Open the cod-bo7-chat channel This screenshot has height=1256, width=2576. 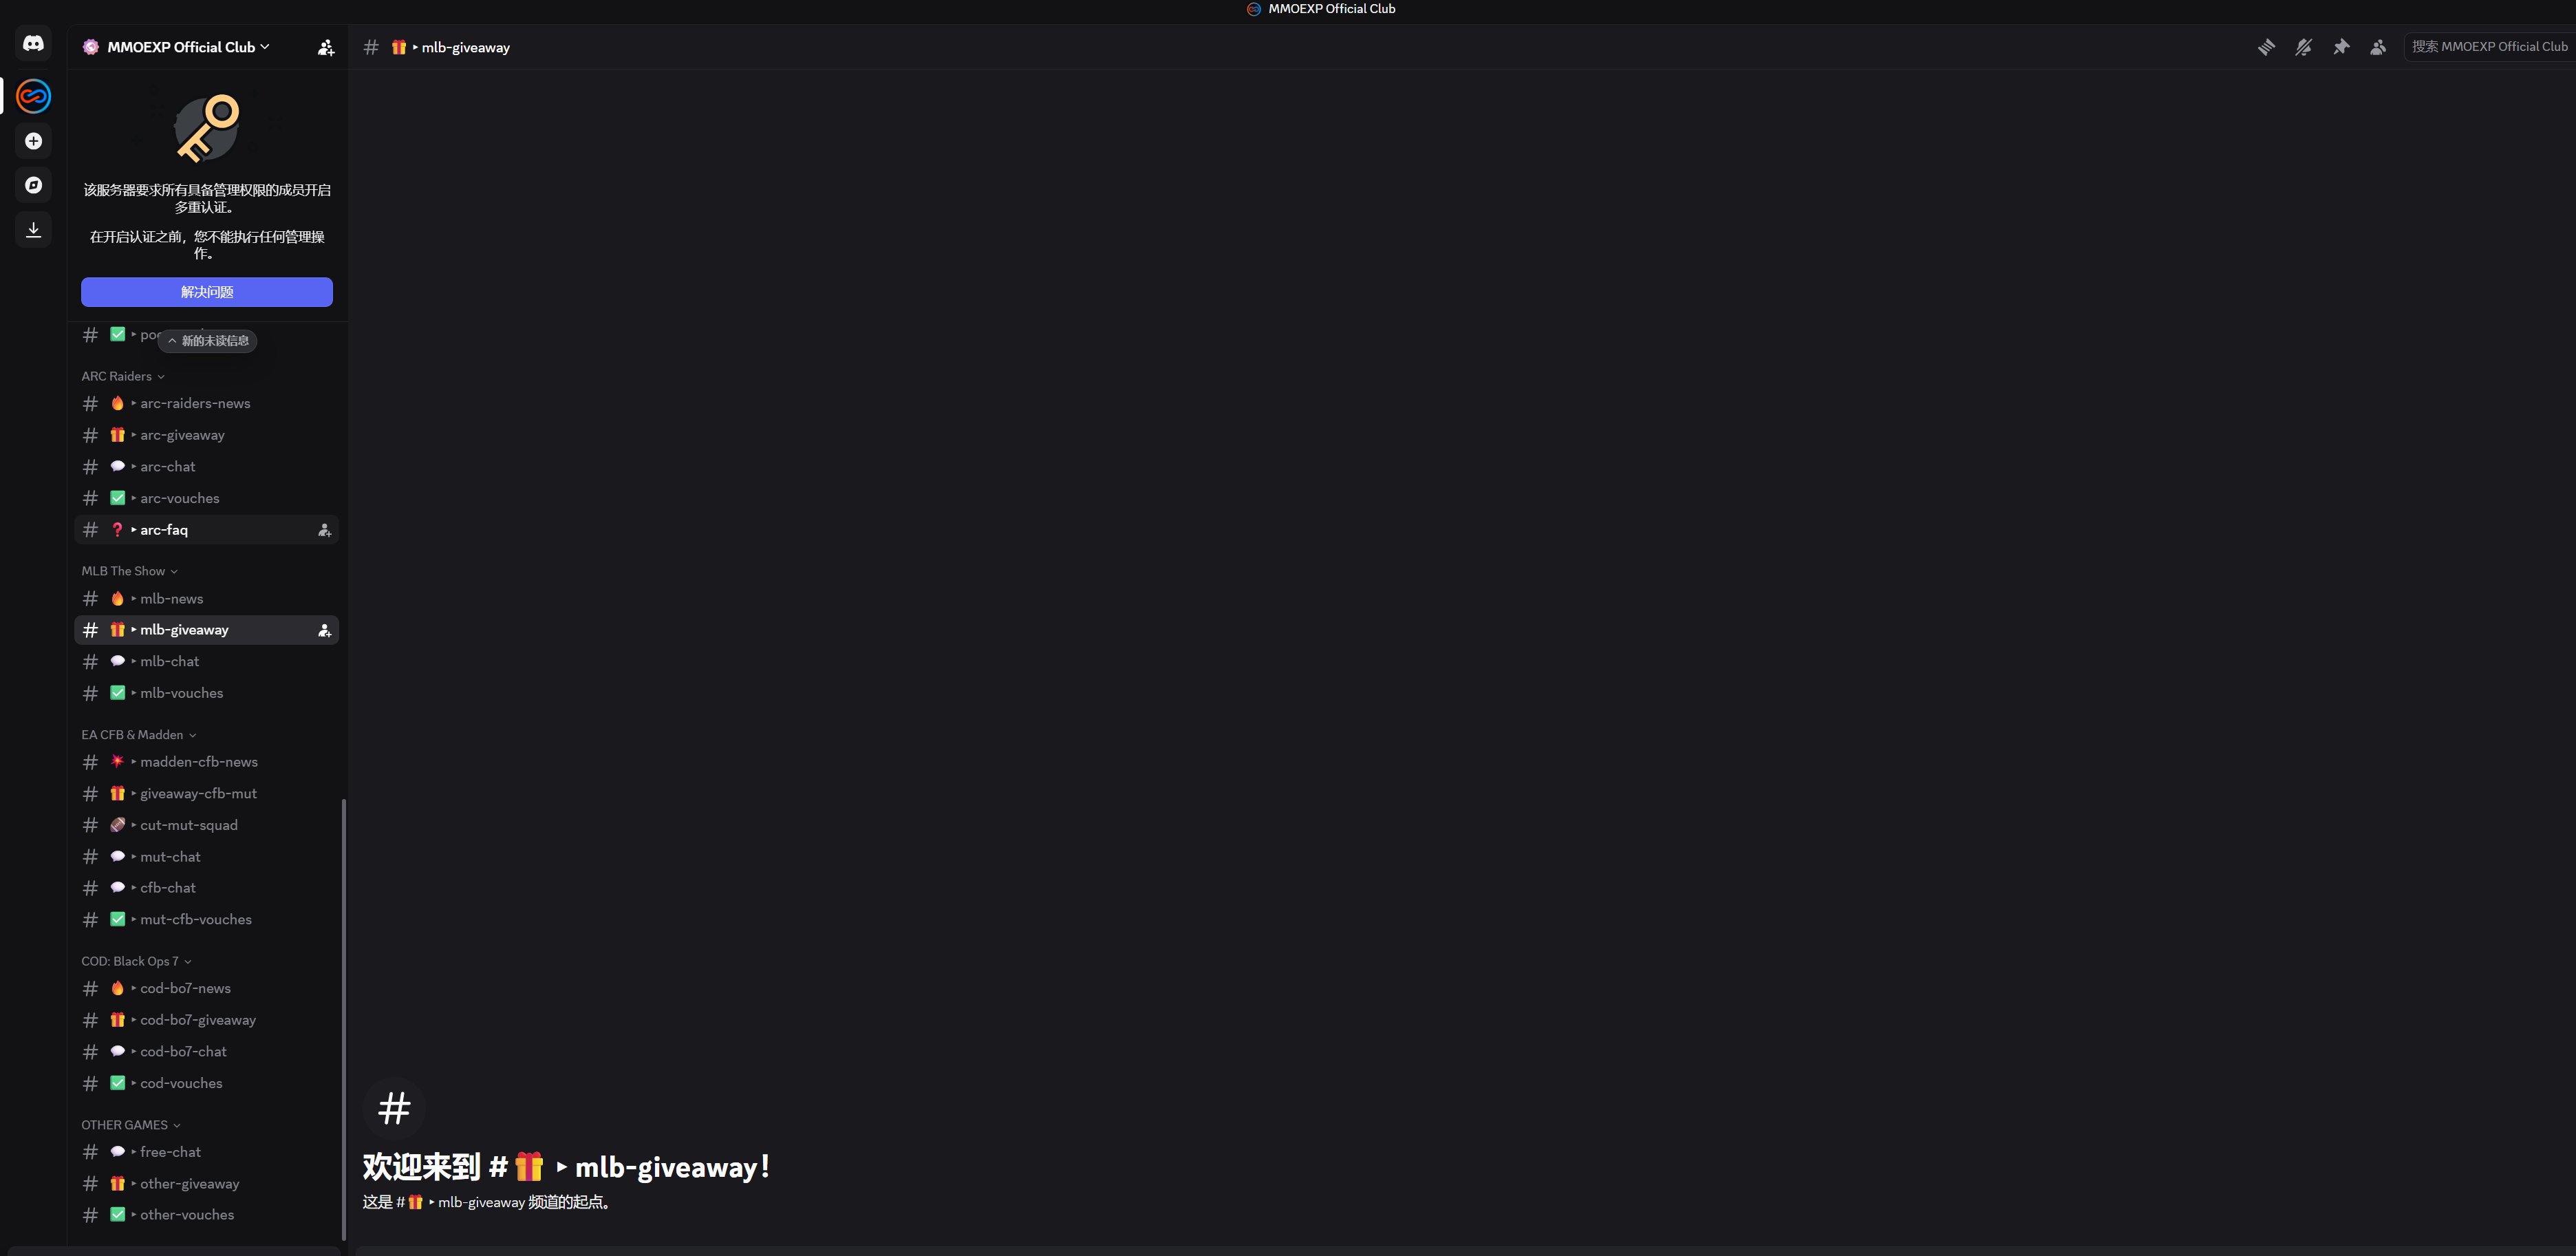click(207, 1052)
